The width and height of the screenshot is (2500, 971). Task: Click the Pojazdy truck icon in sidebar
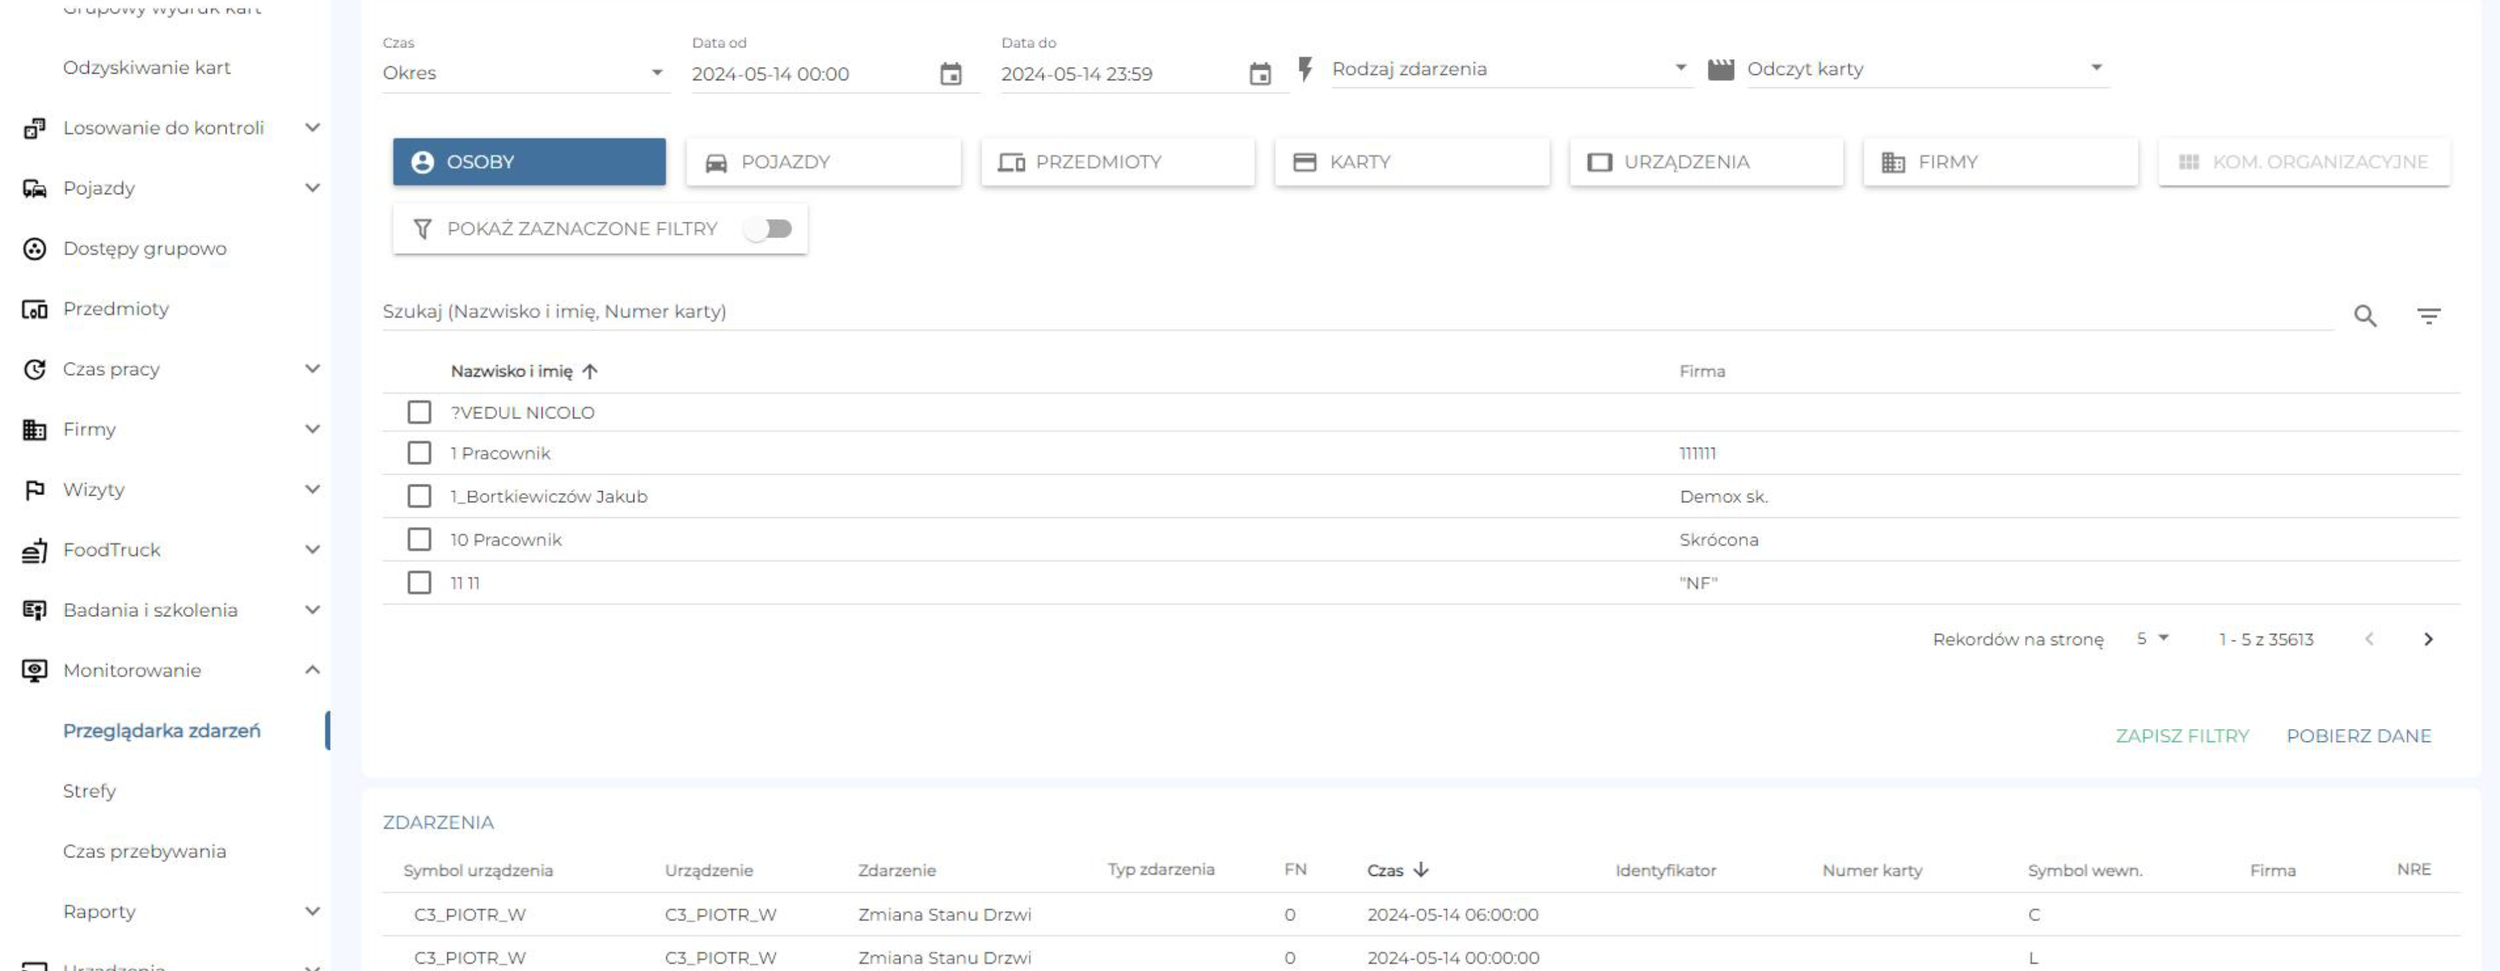[x=35, y=188]
